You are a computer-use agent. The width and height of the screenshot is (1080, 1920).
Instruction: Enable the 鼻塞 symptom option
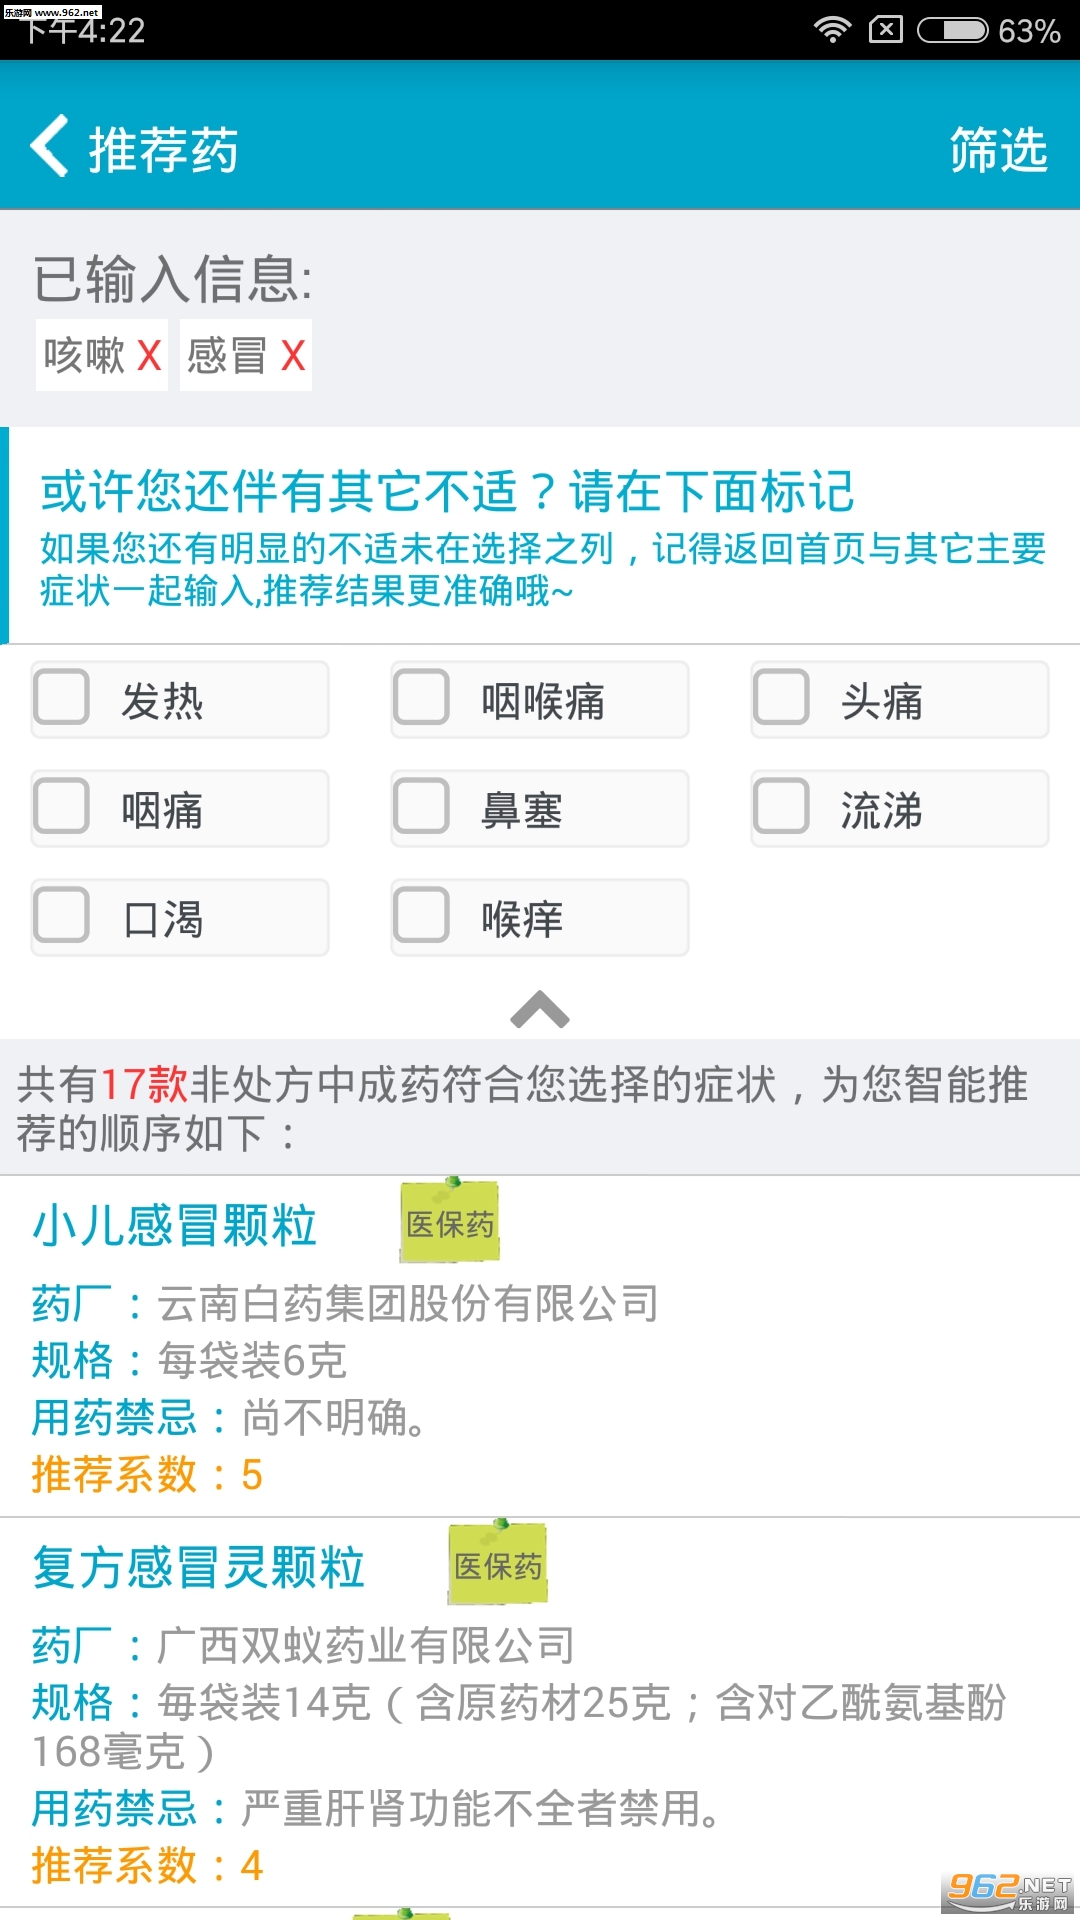(x=422, y=806)
